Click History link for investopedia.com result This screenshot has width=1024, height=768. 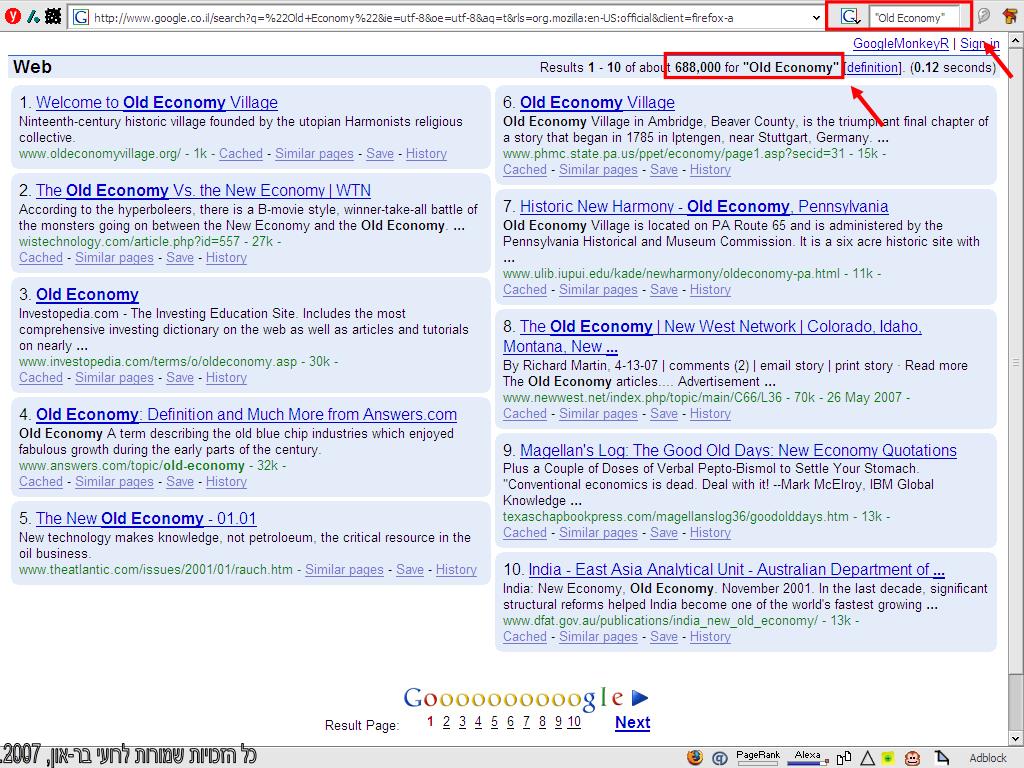226,377
